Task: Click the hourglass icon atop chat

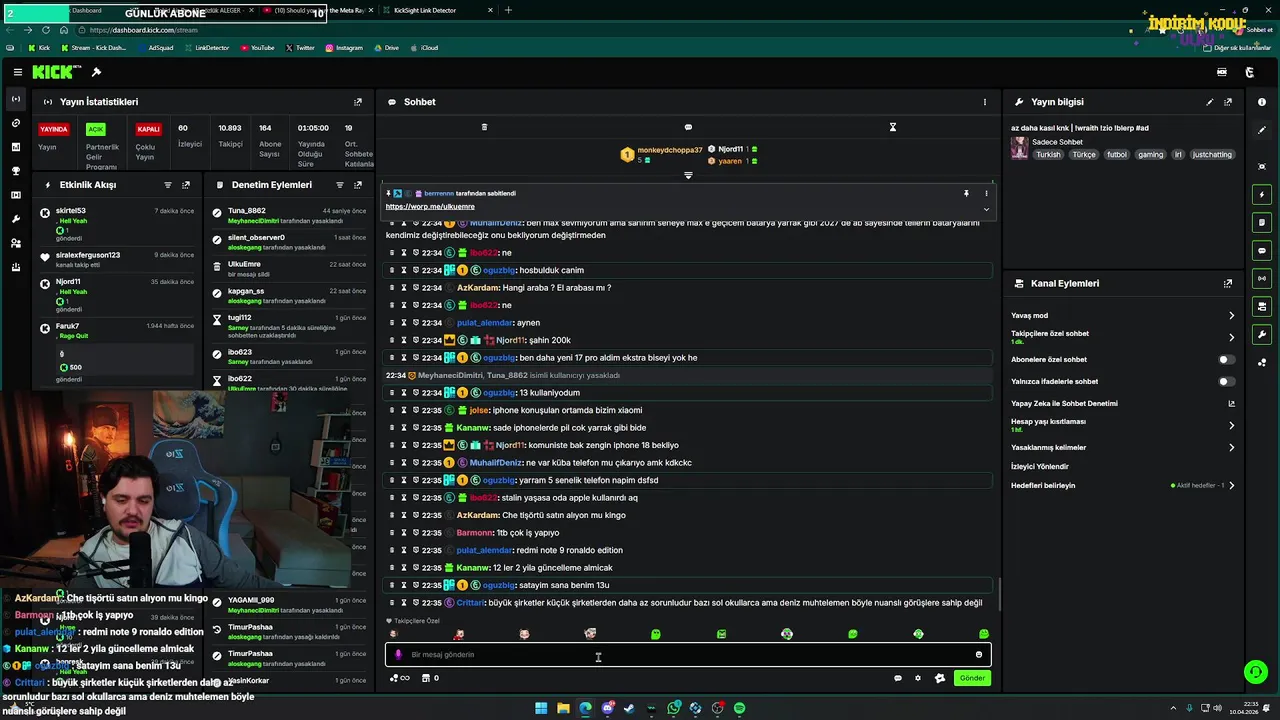Action: [x=893, y=127]
